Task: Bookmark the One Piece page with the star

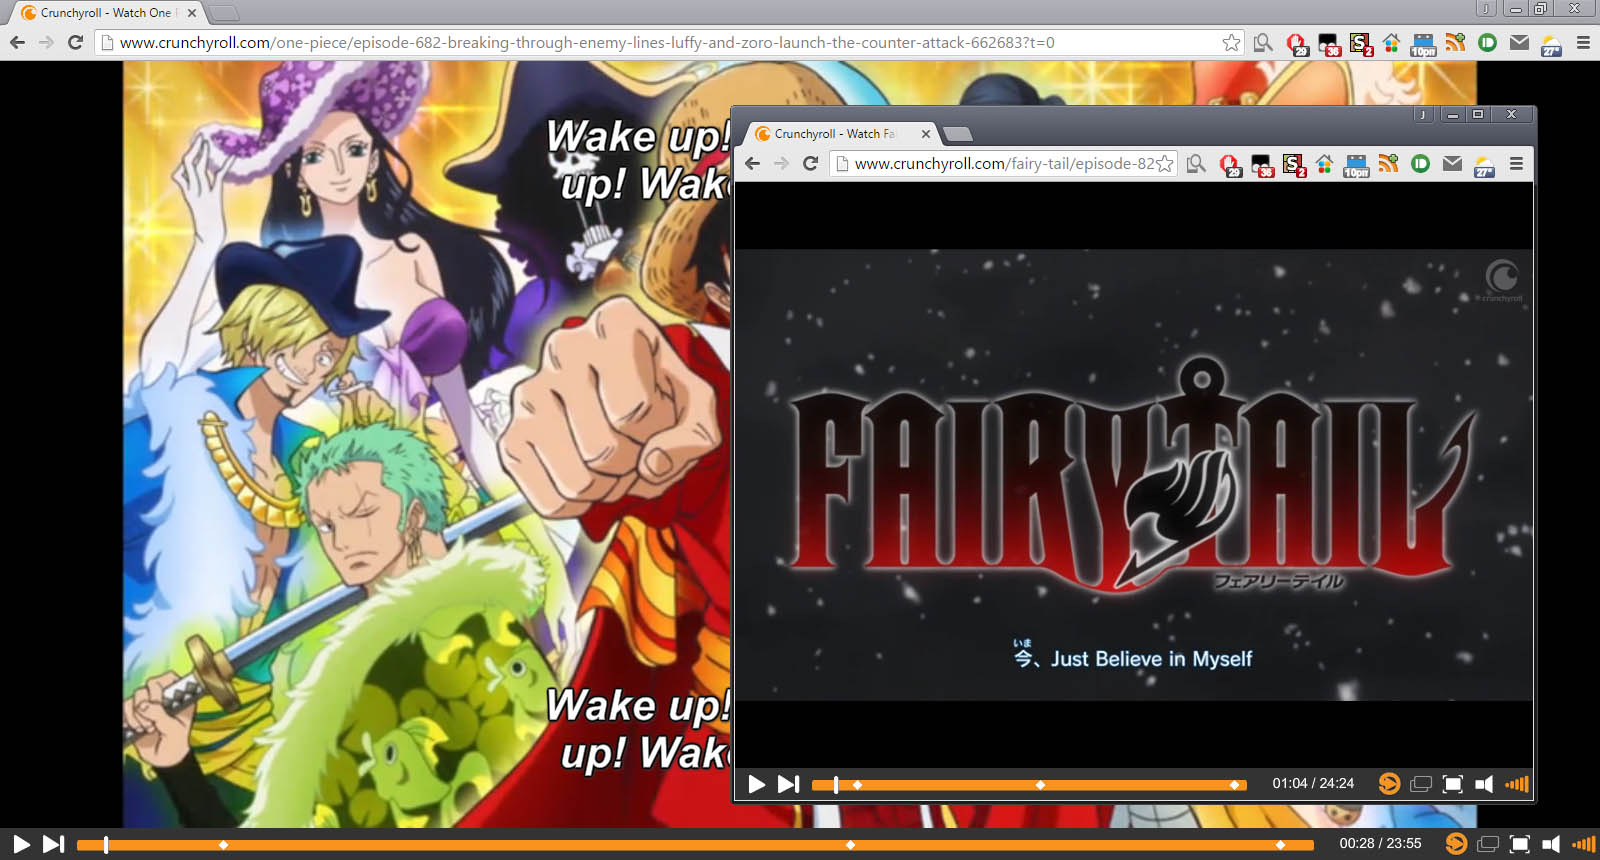Action: click(x=1231, y=42)
